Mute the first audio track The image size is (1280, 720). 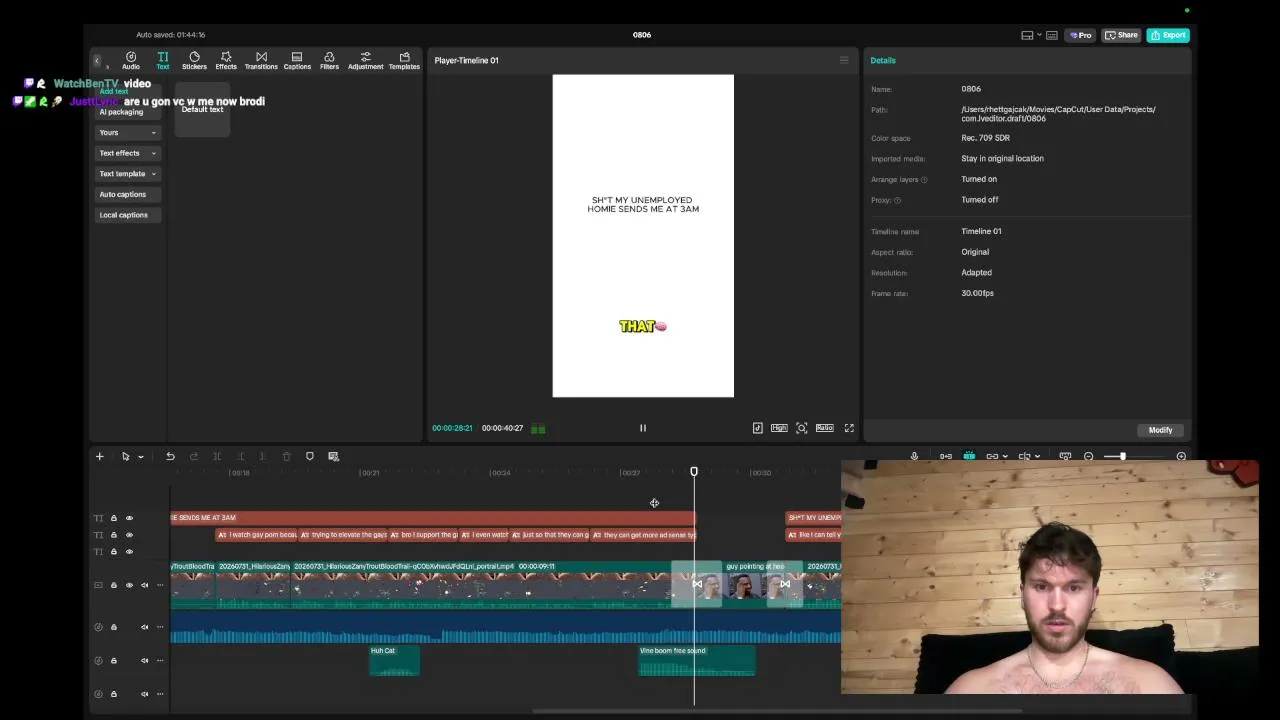tap(144, 627)
